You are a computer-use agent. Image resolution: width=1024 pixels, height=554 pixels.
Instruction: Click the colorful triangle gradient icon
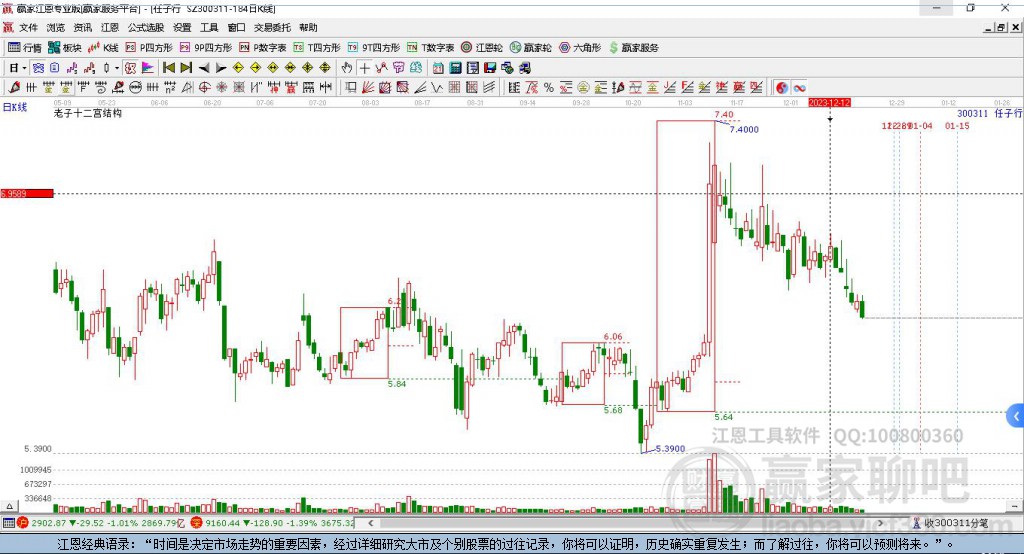(x=148, y=68)
